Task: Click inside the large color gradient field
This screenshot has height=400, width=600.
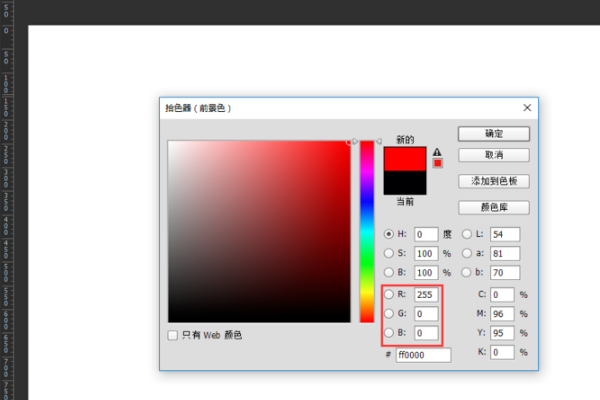Action: (257, 231)
